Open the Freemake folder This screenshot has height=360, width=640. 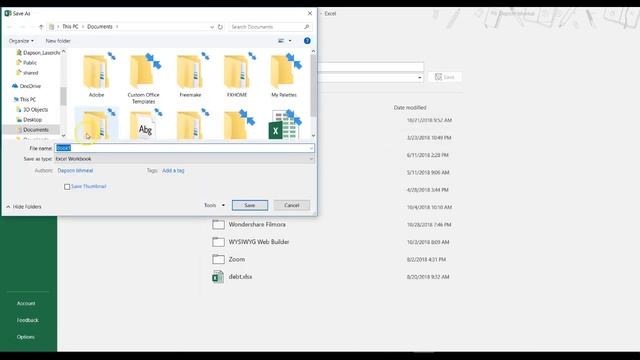pyautogui.click(x=190, y=76)
